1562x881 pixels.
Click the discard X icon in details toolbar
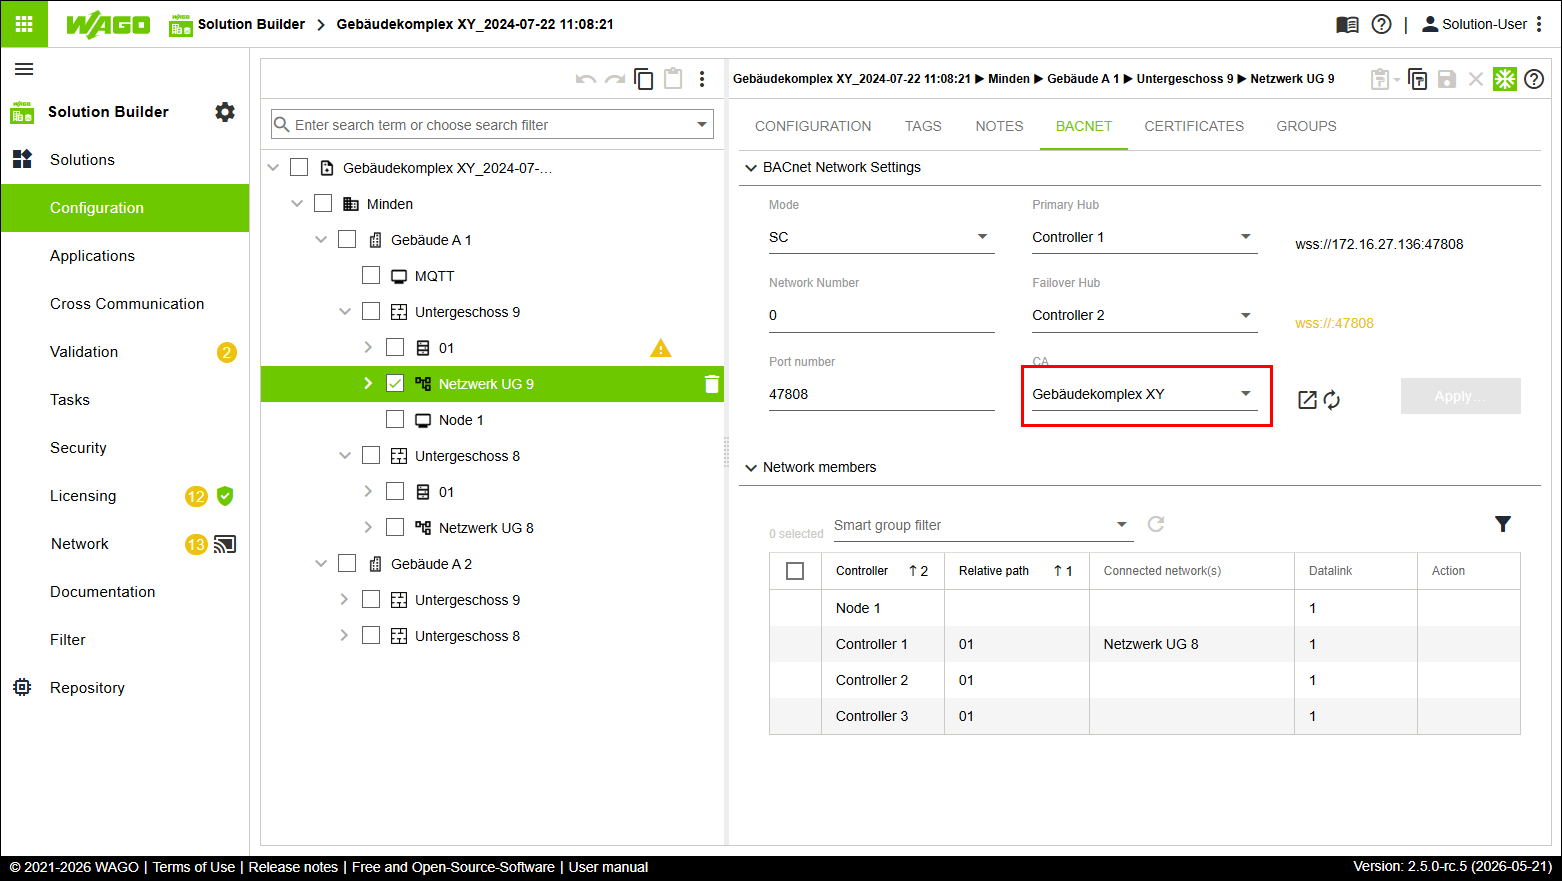pyautogui.click(x=1475, y=79)
